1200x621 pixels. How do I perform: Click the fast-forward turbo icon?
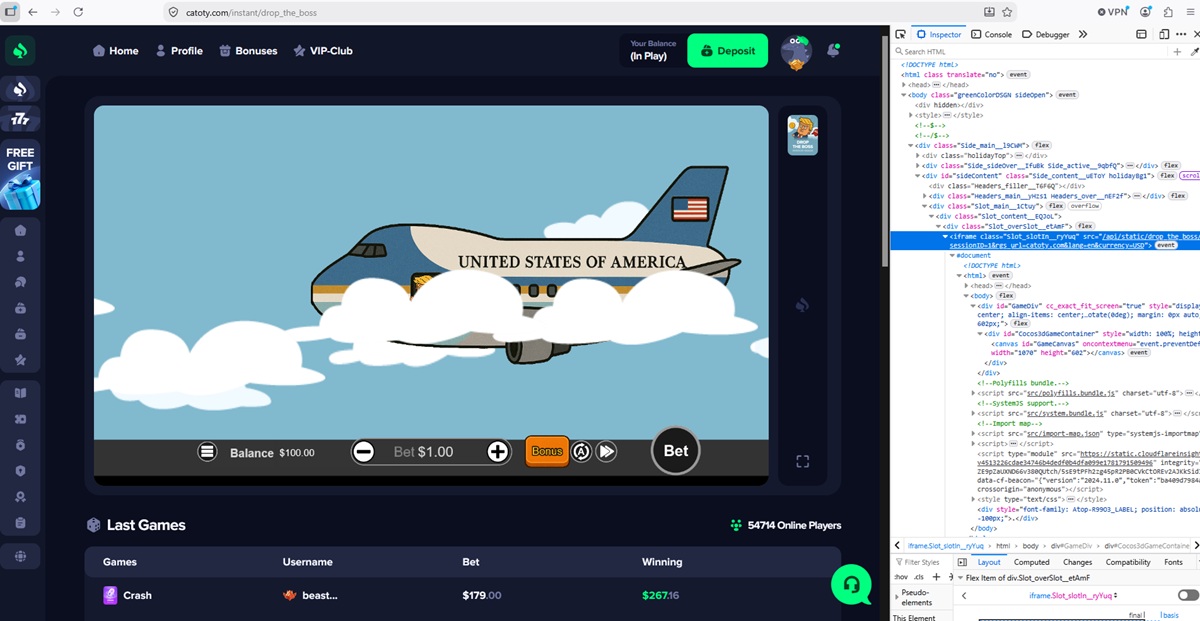(x=606, y=452)
